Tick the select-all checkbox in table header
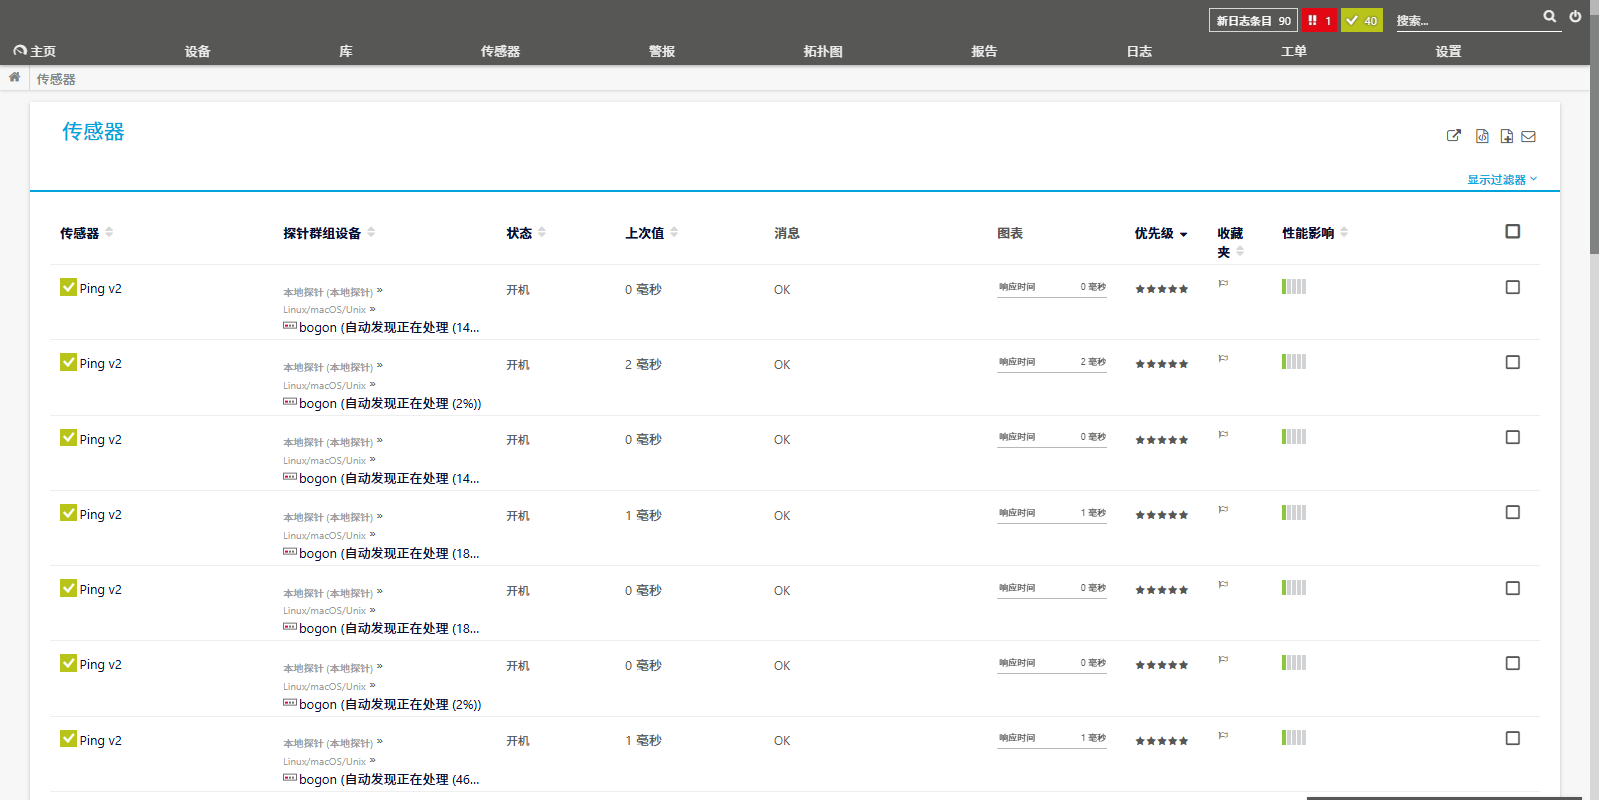 pyautogui.click(x=1512, y=232)
